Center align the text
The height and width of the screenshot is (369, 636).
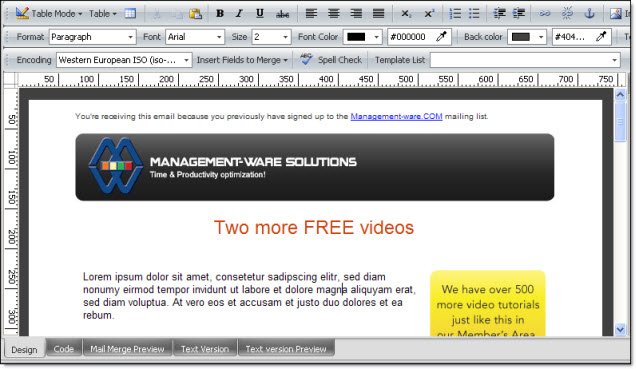tap(334, 13)
